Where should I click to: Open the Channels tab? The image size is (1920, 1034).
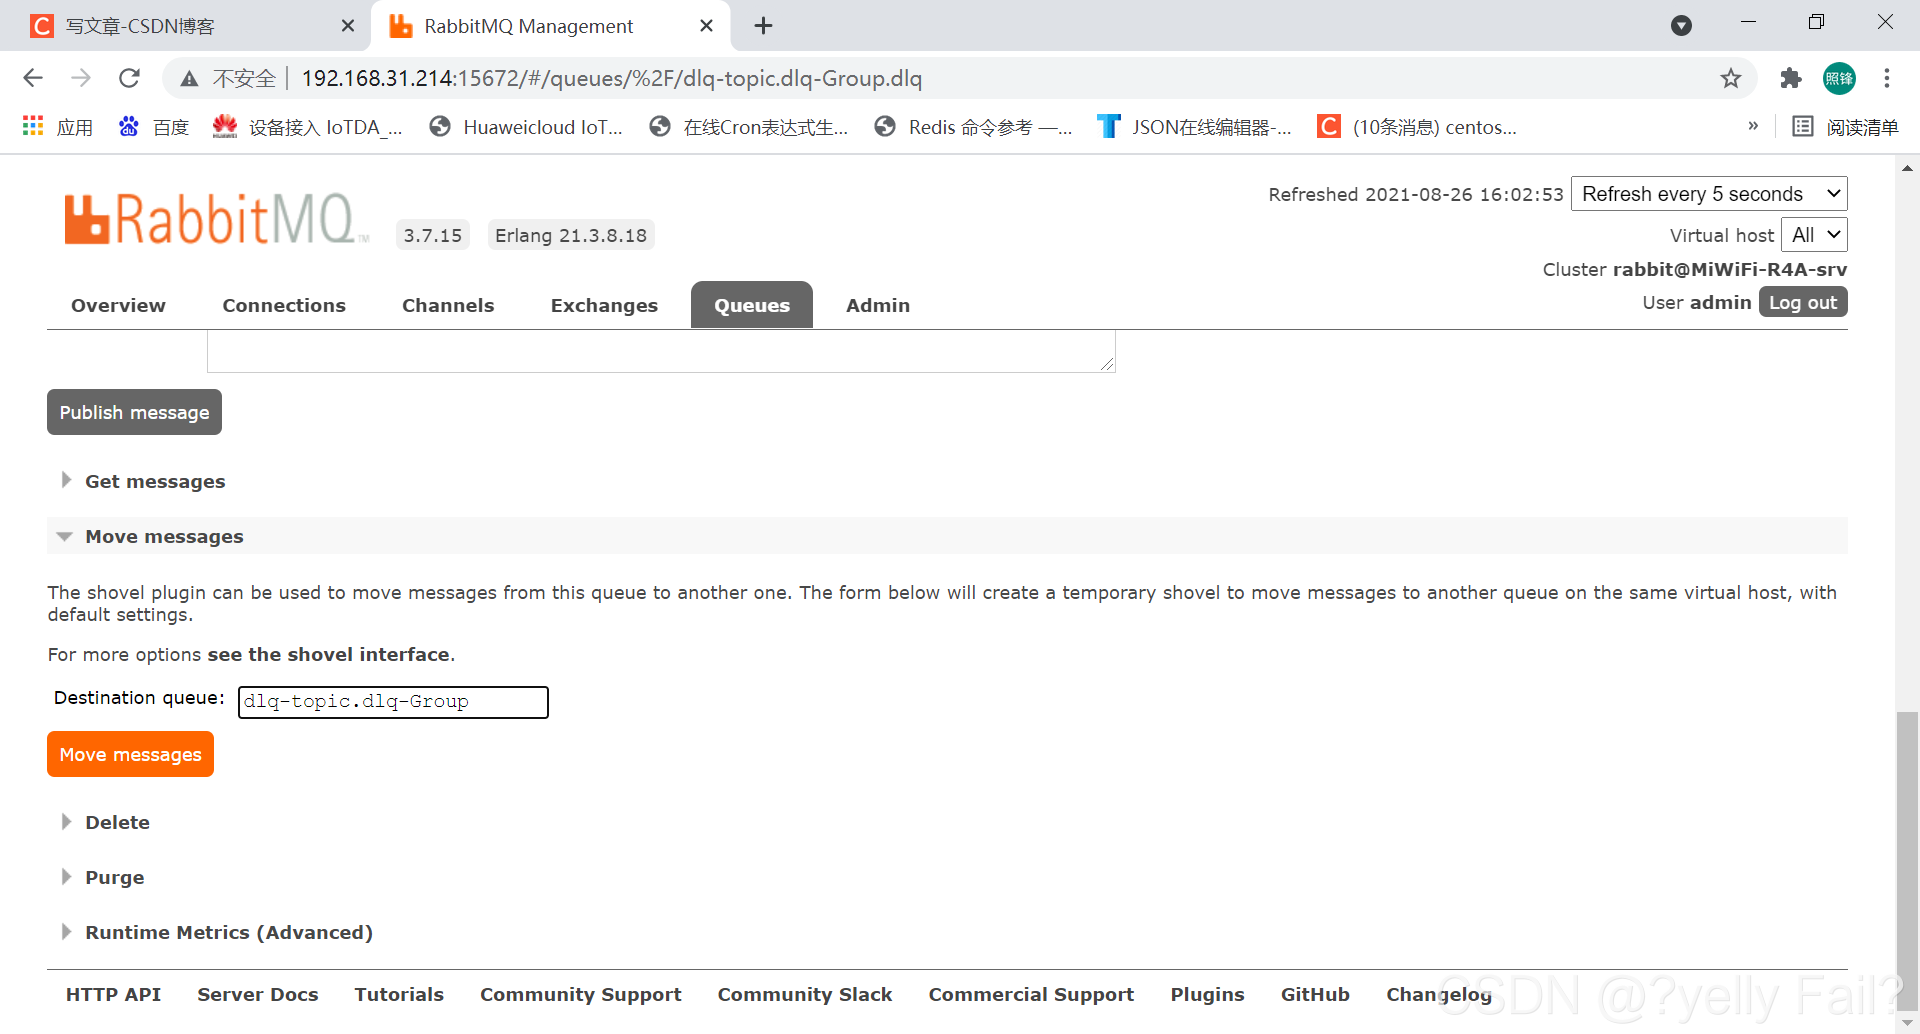tap(448, 306)
